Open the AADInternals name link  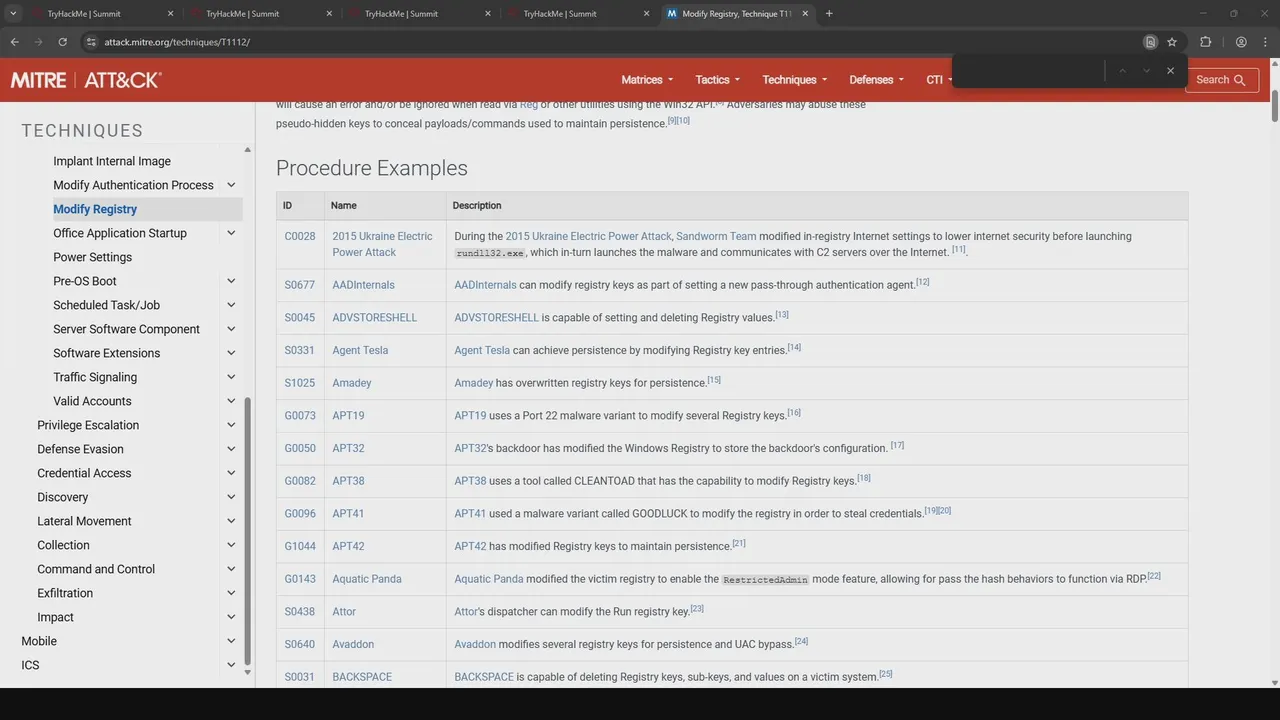coord(363,285)
